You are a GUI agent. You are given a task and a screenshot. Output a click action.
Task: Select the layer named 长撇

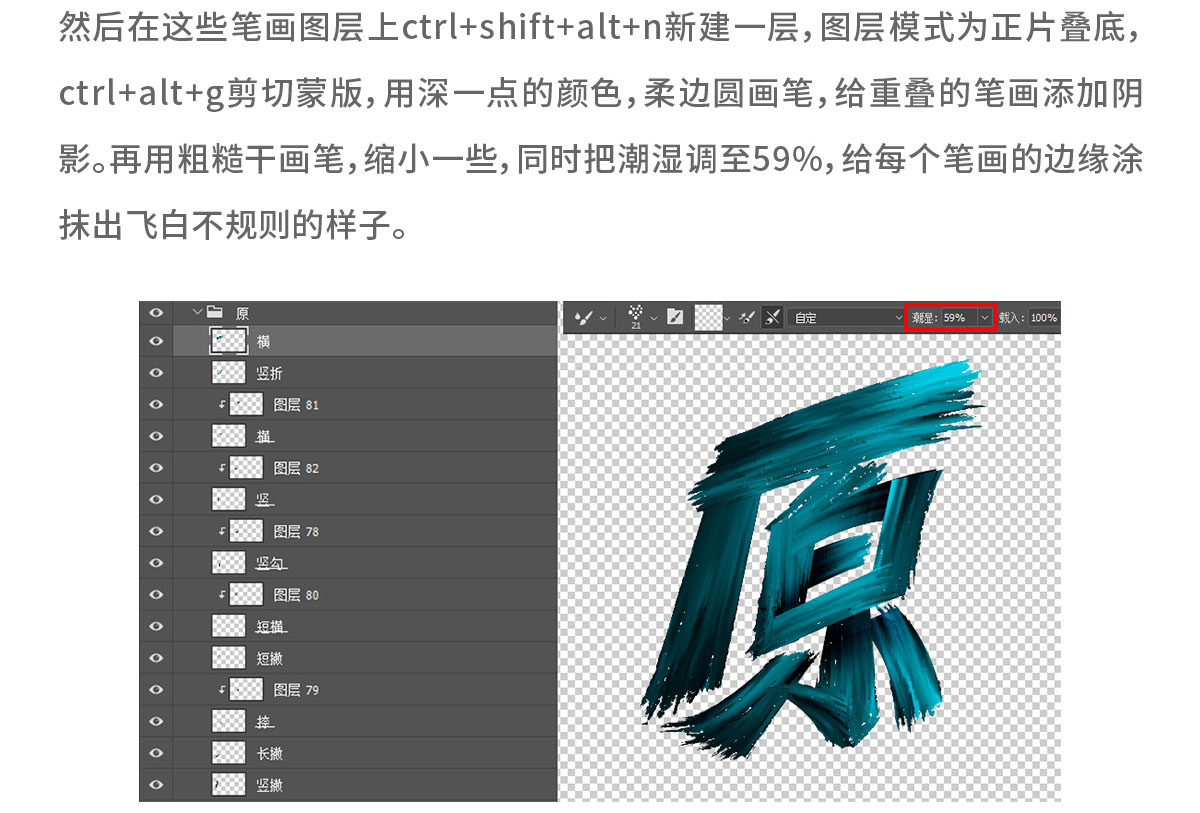click(269, 753)
